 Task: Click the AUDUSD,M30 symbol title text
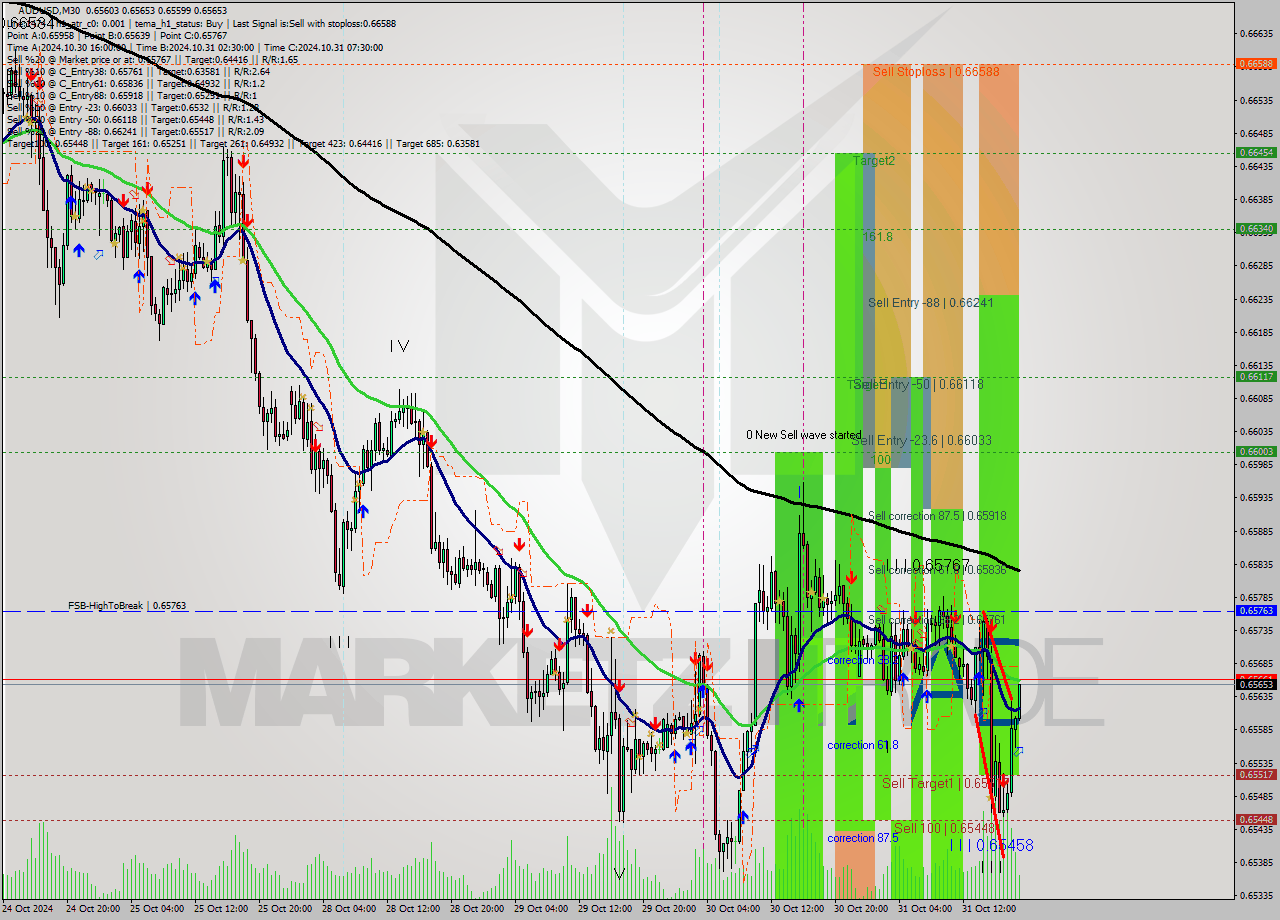[50, 10]
